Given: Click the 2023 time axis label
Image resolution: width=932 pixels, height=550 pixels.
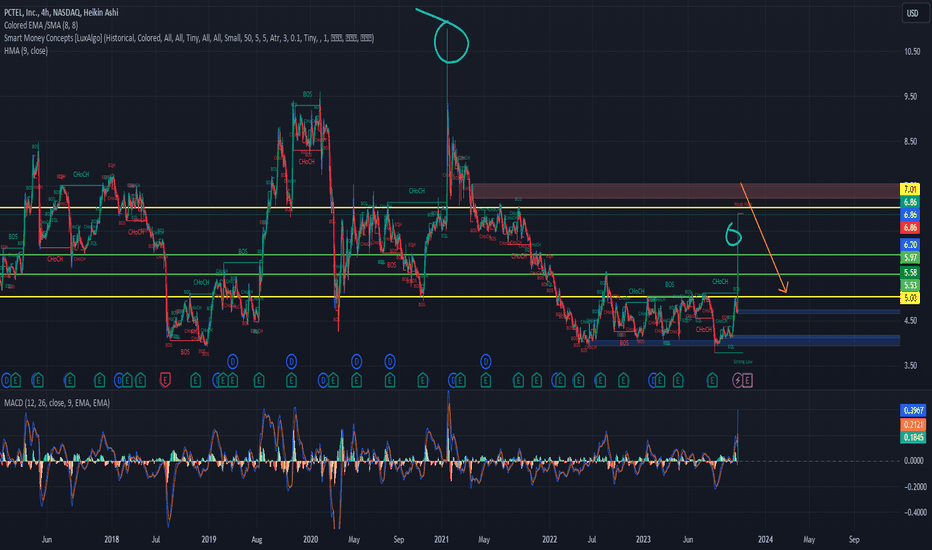Looking at the screenshot, I should pos(643,539).
